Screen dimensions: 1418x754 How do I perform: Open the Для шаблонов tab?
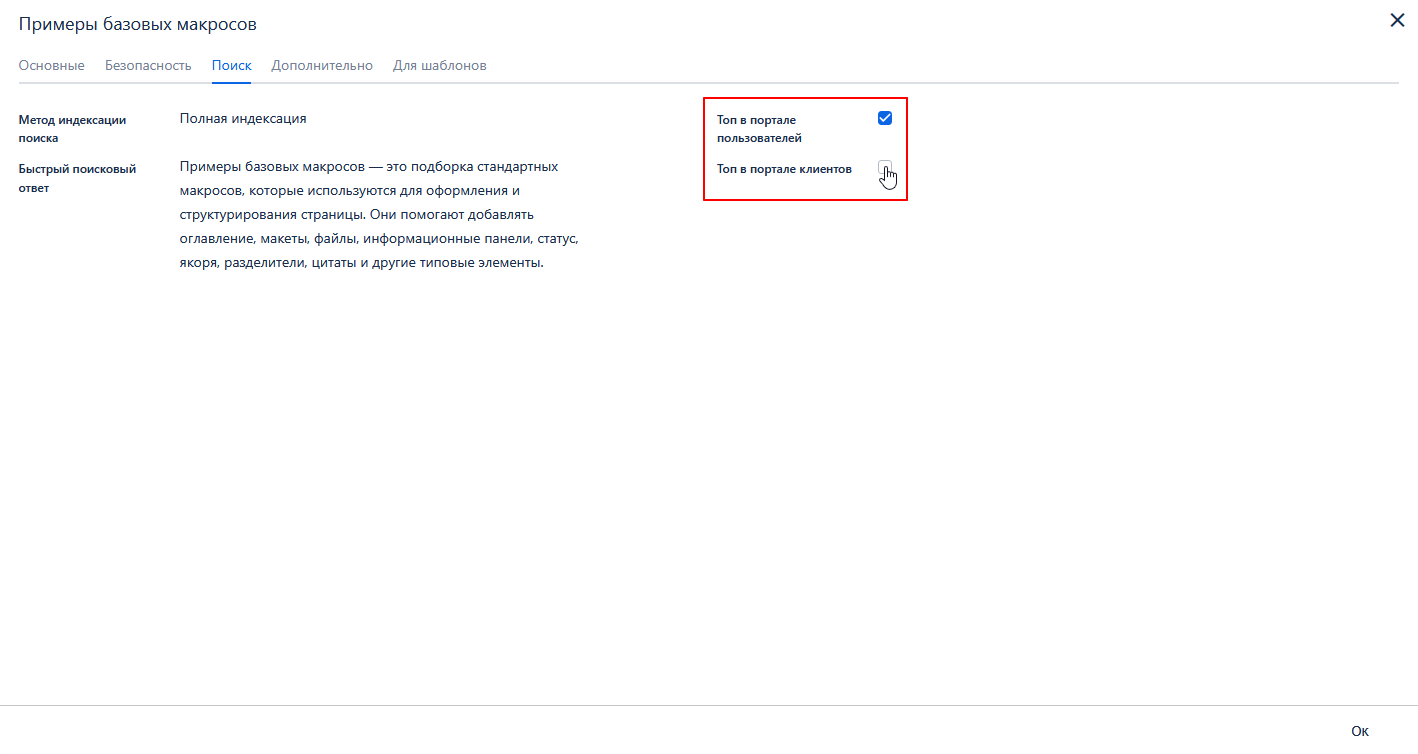[x=439, y=66]
